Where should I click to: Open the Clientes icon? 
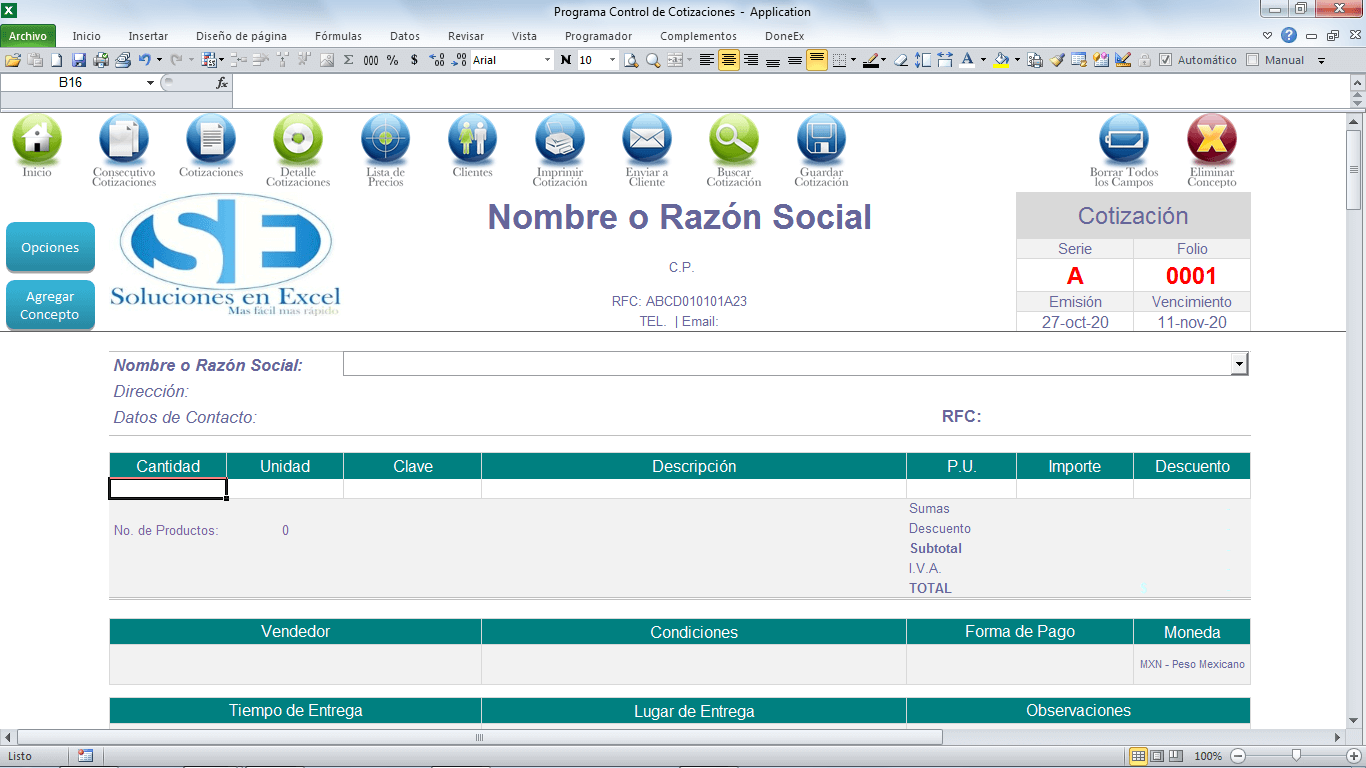click(472, 139)
